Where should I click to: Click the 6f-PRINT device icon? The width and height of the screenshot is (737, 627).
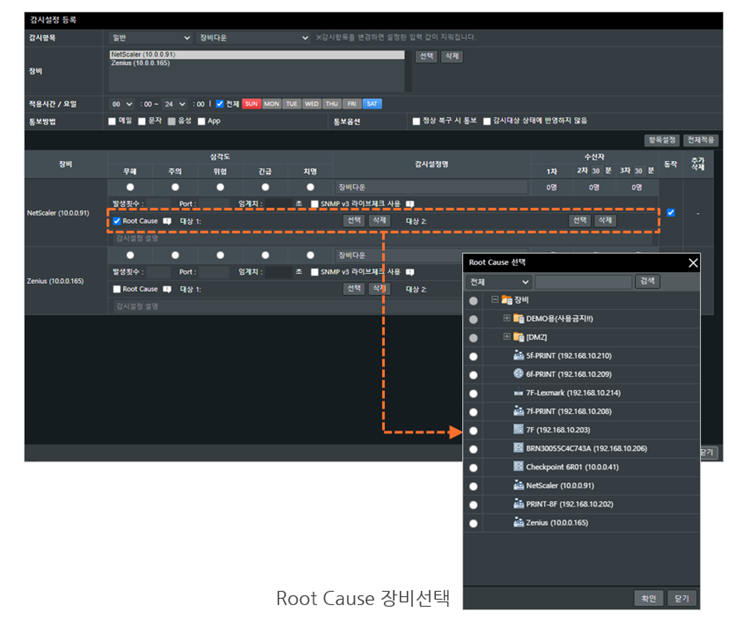pos(518,374)
